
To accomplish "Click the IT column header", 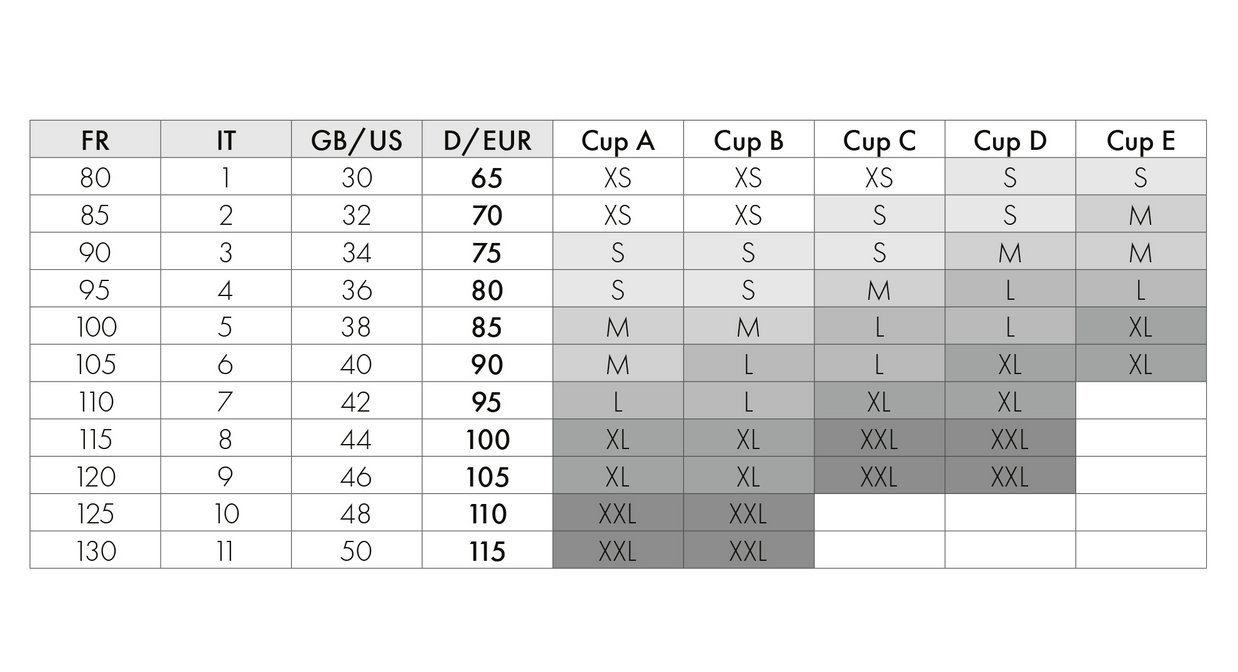I will click(x=226, y=140).
